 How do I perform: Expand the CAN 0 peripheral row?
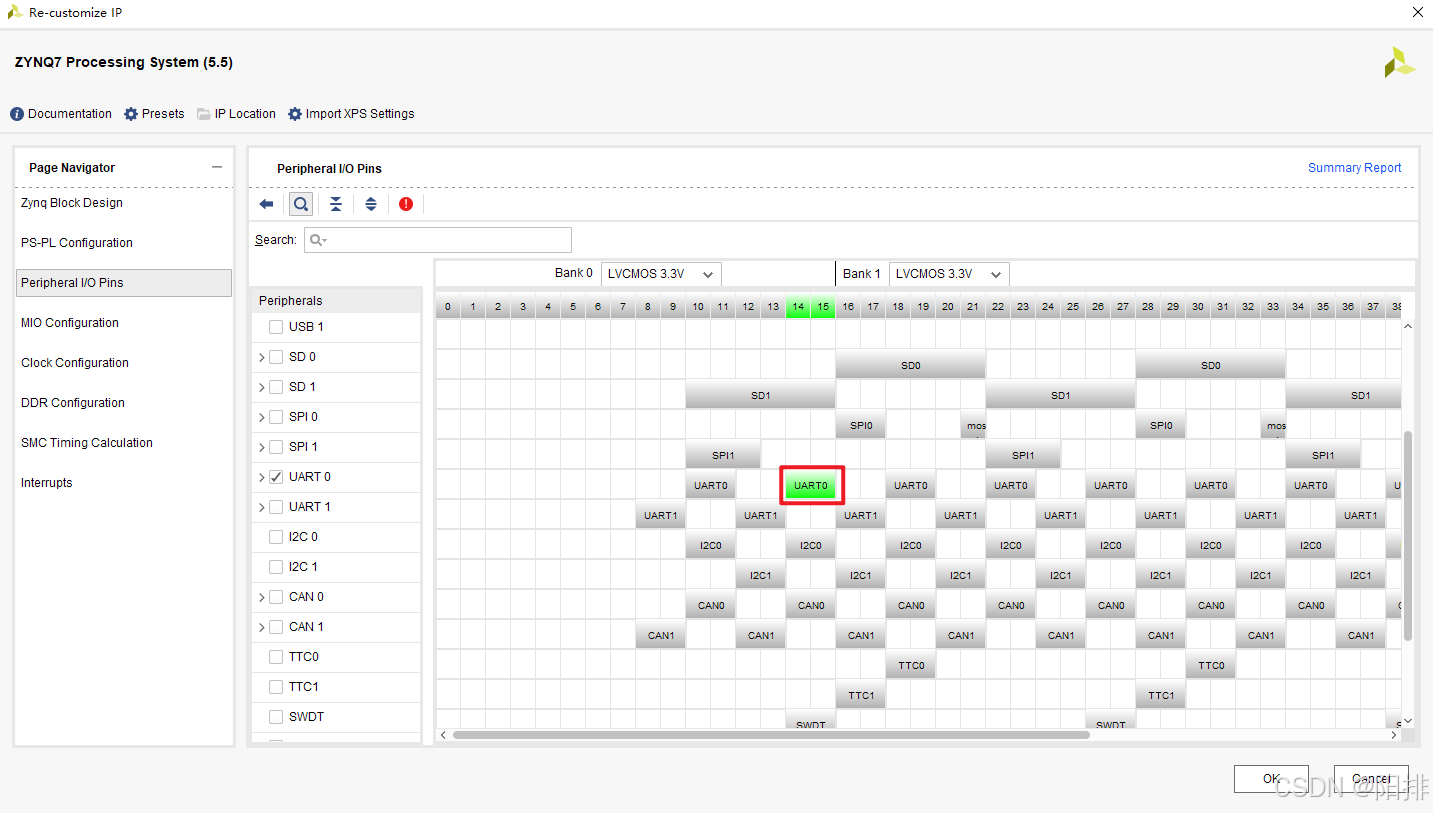point(262,597)
